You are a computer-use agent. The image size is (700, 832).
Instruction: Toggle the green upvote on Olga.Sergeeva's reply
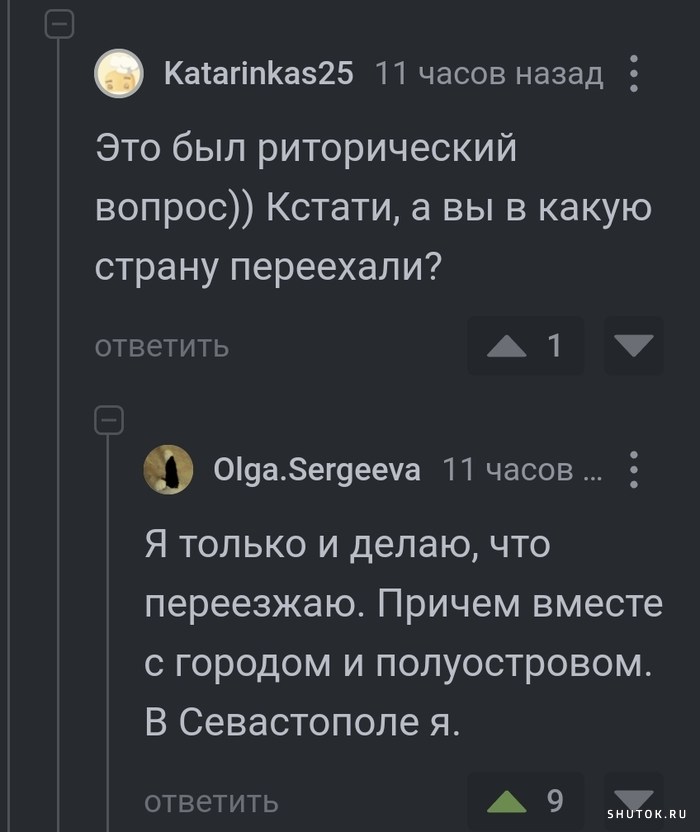pyautogui.click(x=507, y=801)
